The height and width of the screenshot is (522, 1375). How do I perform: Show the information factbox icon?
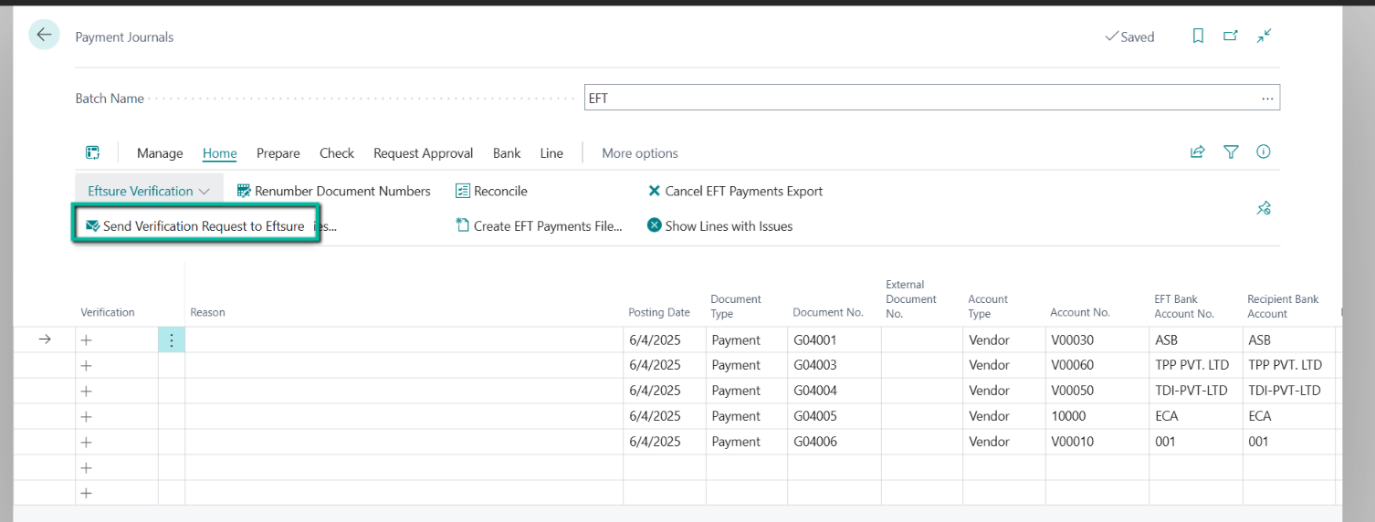pos(1263,152)
